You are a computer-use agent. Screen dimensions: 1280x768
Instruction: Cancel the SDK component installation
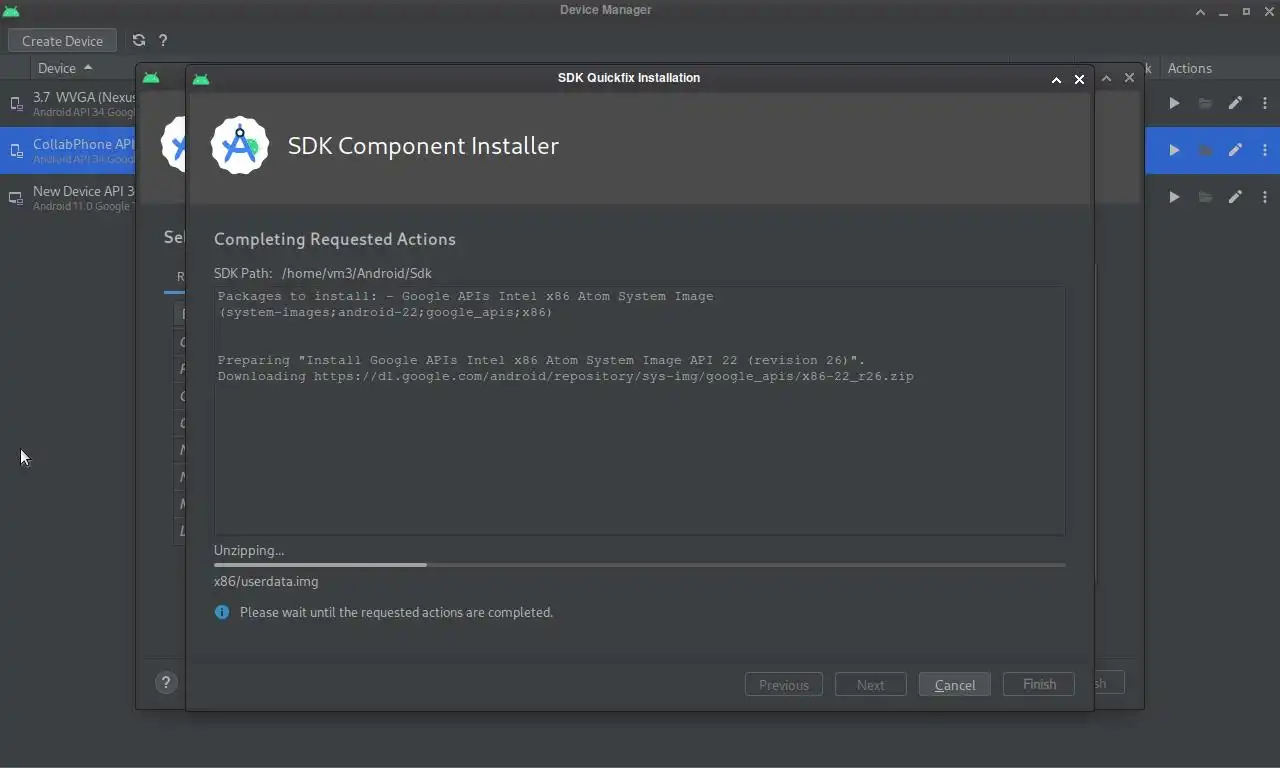pyautogui.click(x=955, y=685)
